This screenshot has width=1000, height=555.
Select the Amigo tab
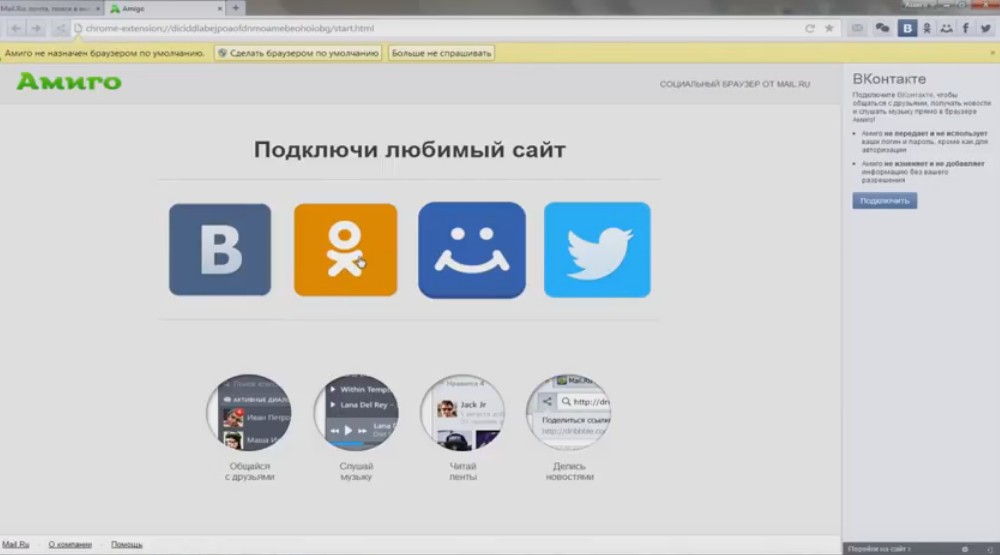click(165, 8)
